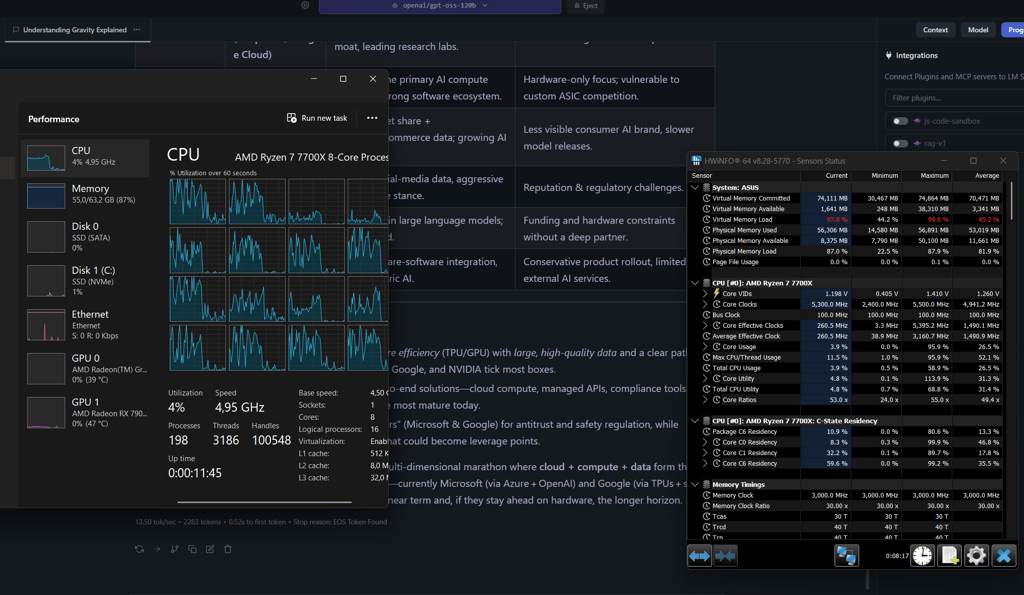Click Up time value 0:00:11:45
The width and height of the screenshot is (1024, 595).
pos(195,473)
